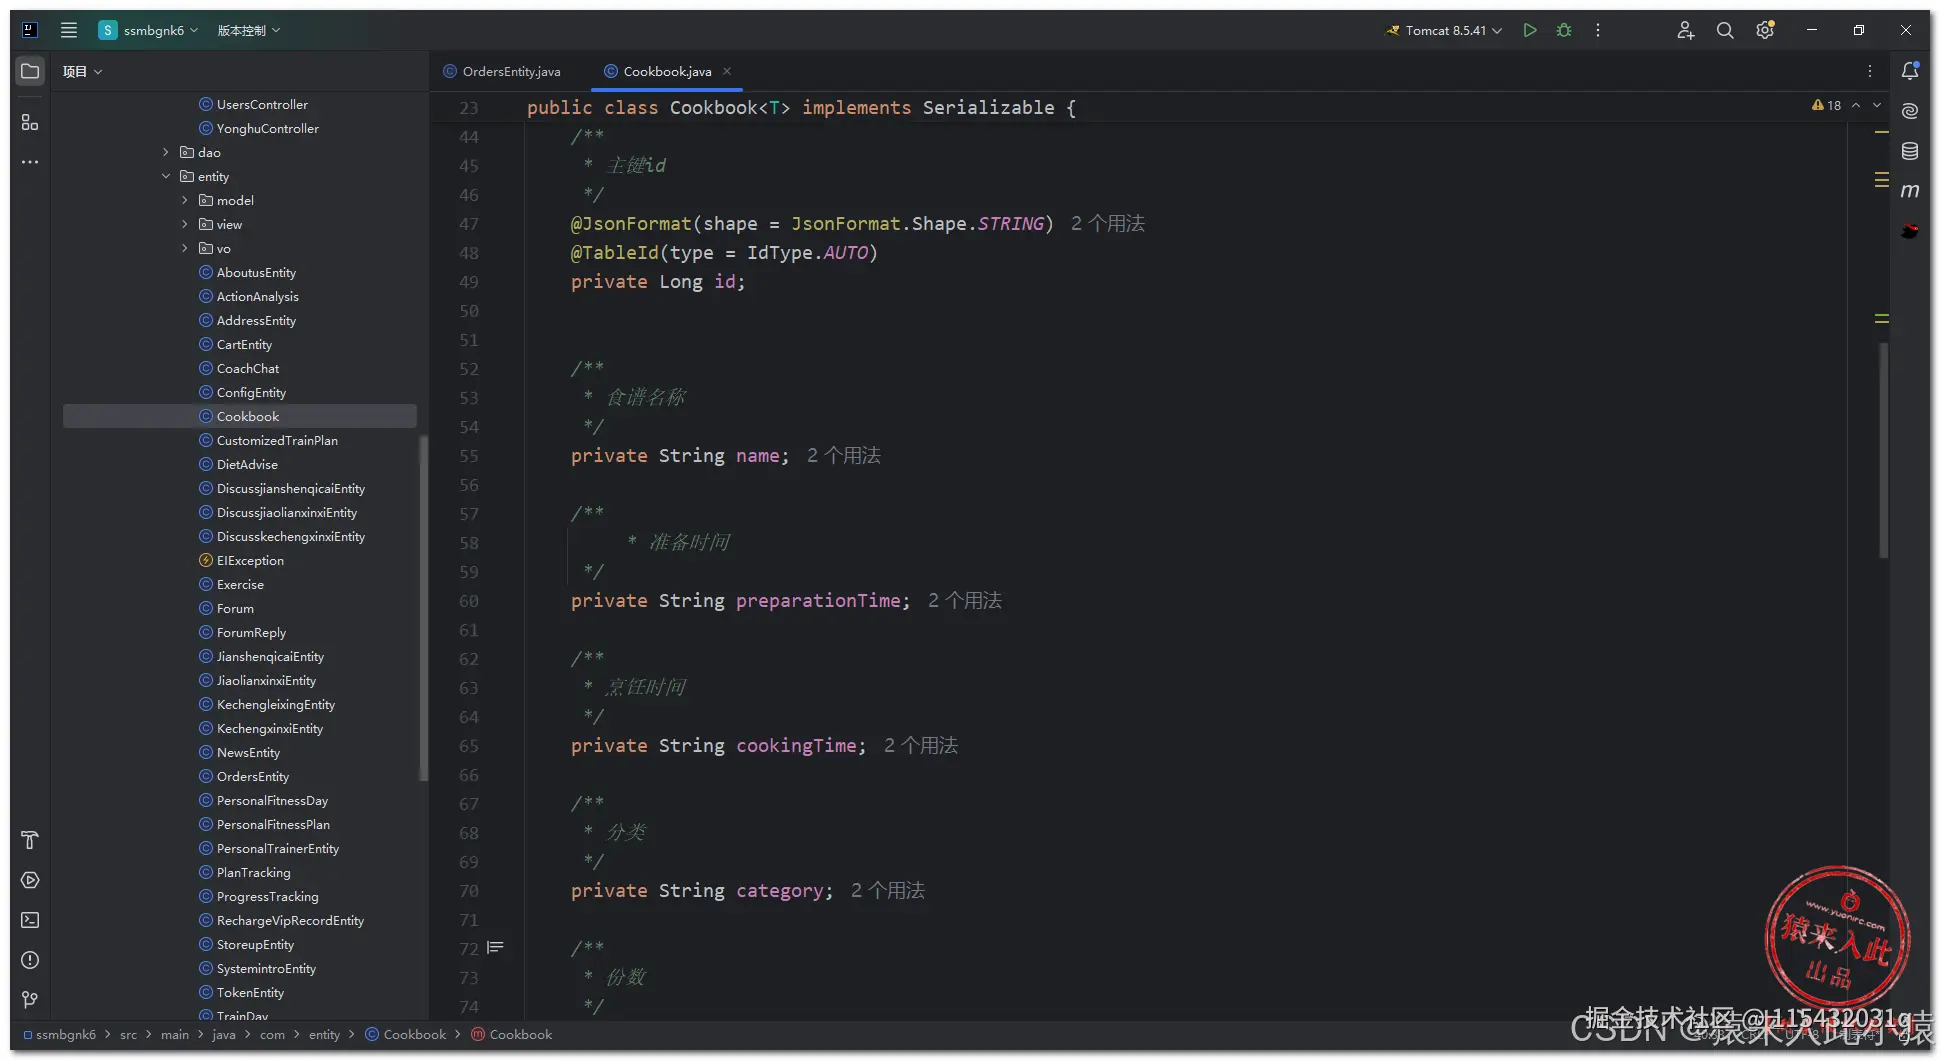Open YonghuController in project tree

tap(267, 128)
